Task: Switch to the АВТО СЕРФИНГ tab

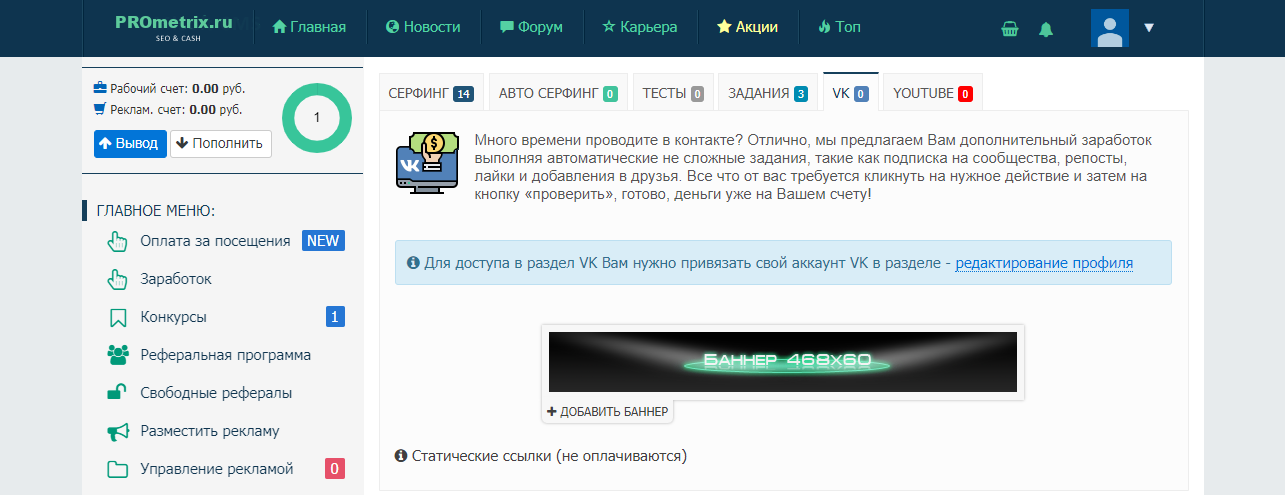Action: pyautogui.click(x=558, y=93)
